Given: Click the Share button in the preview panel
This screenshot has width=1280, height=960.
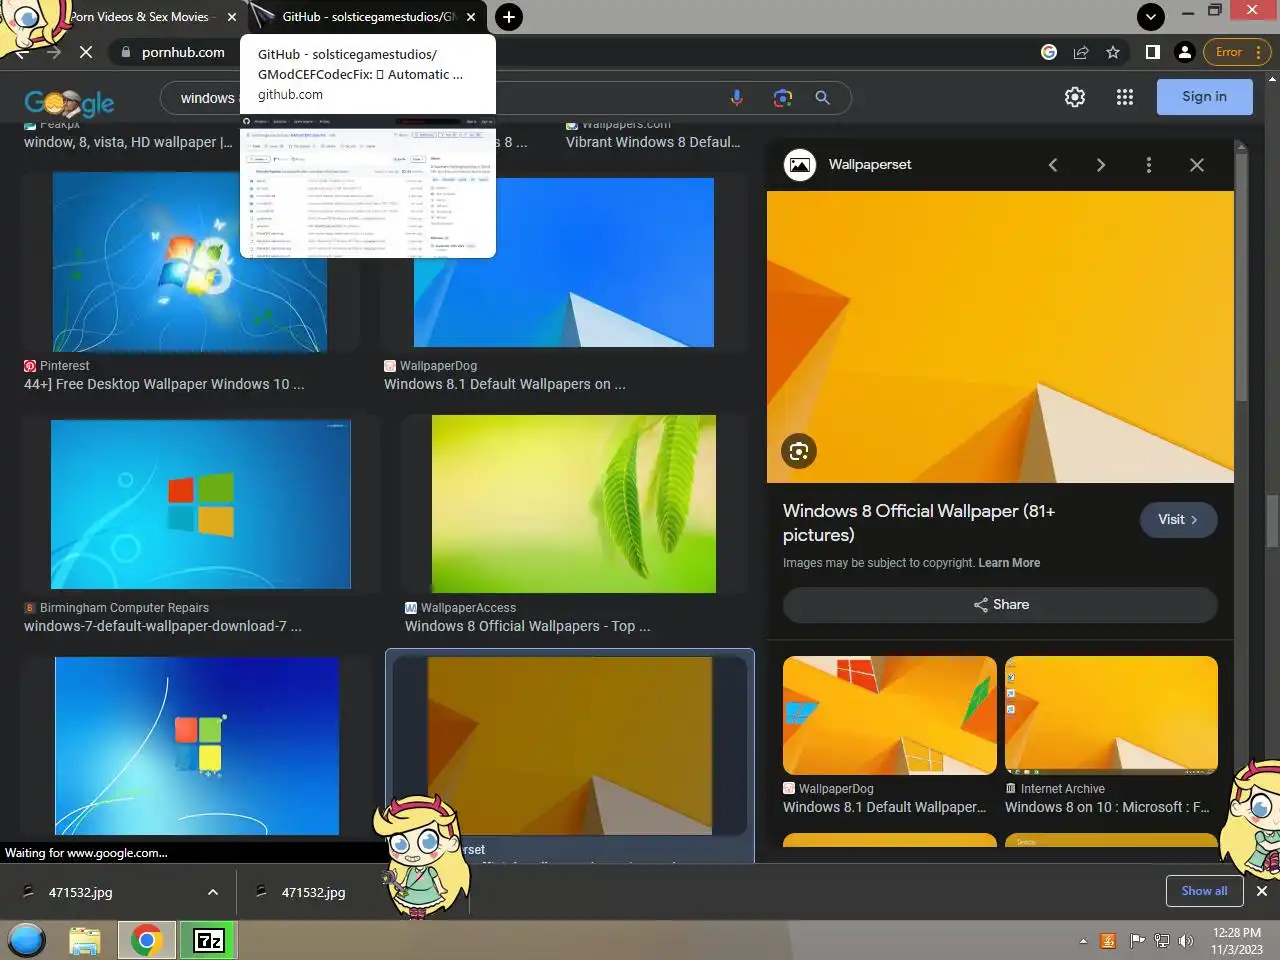Looking at the screenshot, I should [x=1000, y=605].
